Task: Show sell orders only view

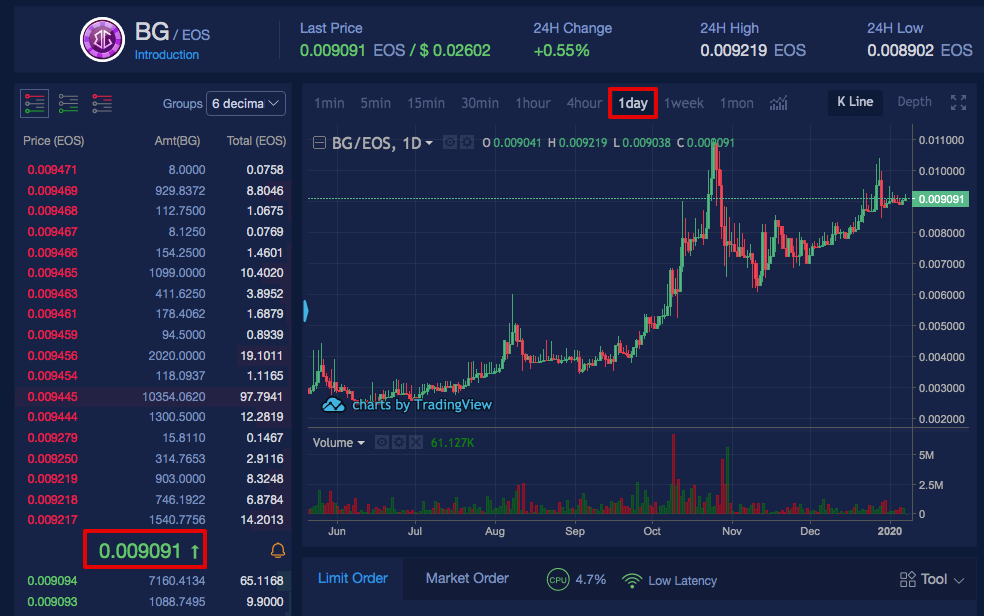Action: (x=102, y=104)
